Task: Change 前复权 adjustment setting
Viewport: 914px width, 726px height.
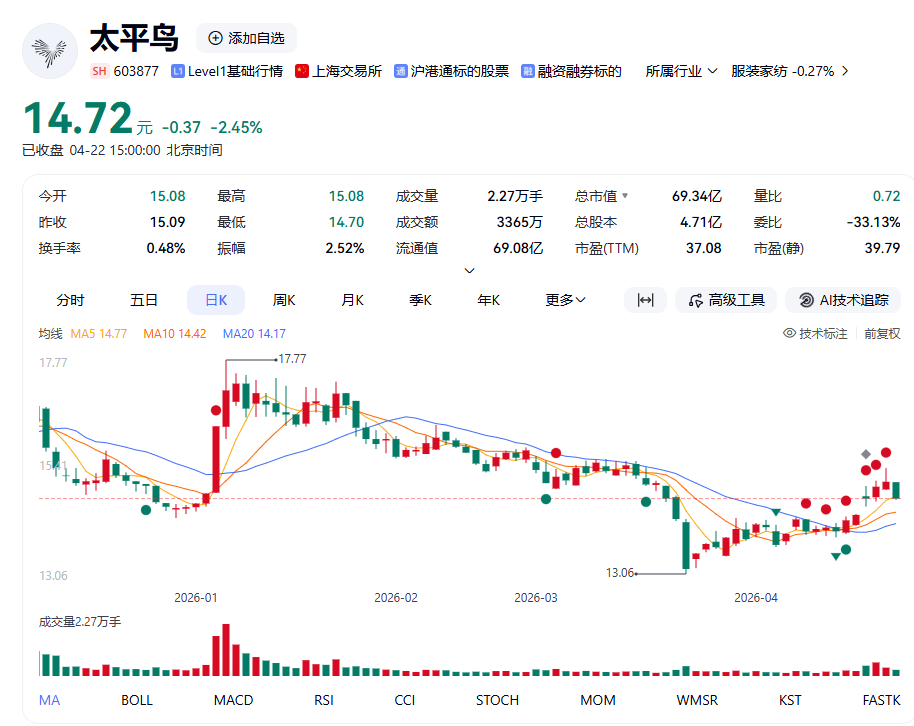Action: [882, 334]
